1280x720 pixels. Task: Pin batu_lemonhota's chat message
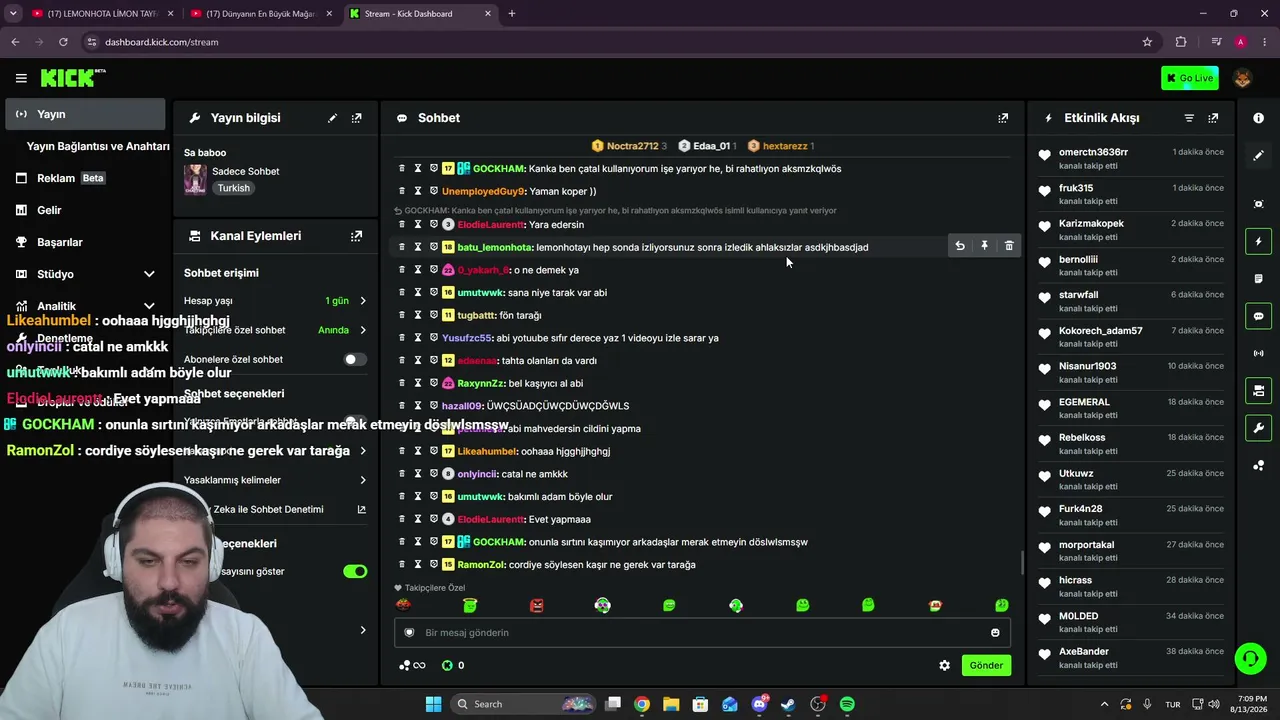tap(984, 246)
